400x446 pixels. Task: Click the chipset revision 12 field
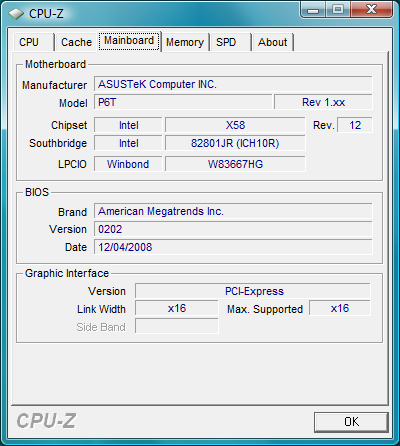click(x=355, y=125)
